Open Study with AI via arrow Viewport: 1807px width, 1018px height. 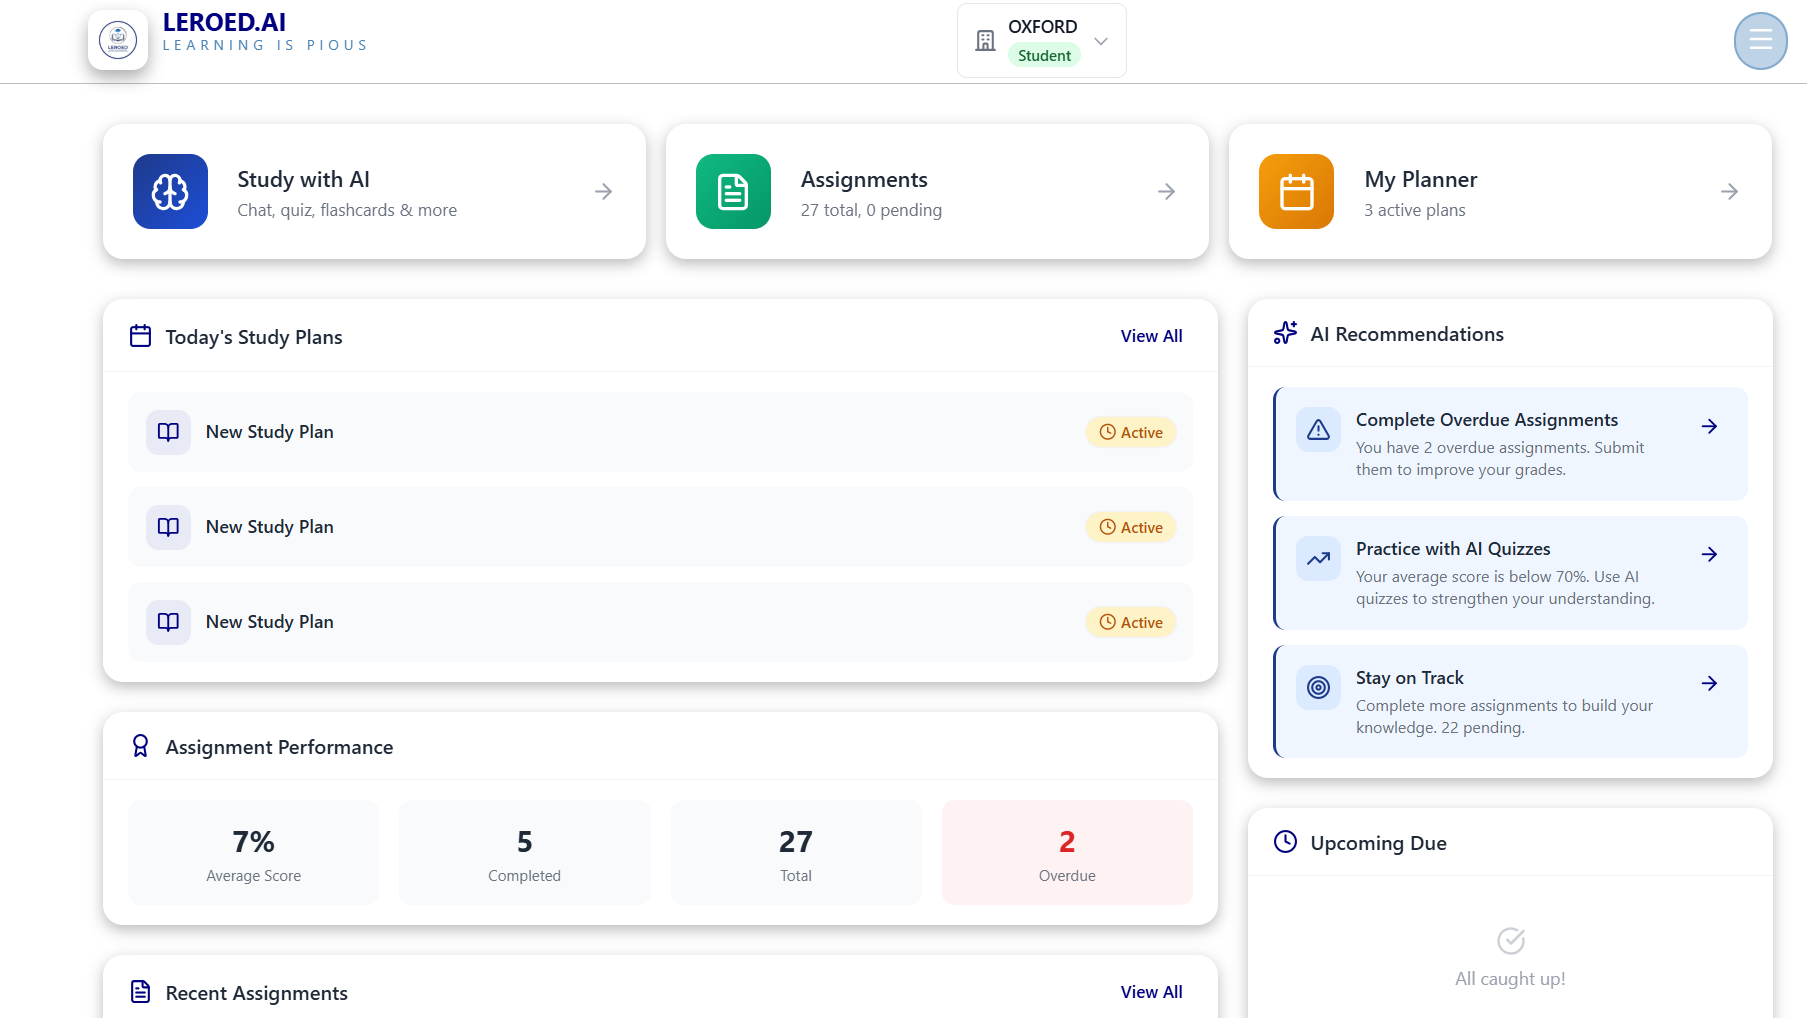pos(603,191)
